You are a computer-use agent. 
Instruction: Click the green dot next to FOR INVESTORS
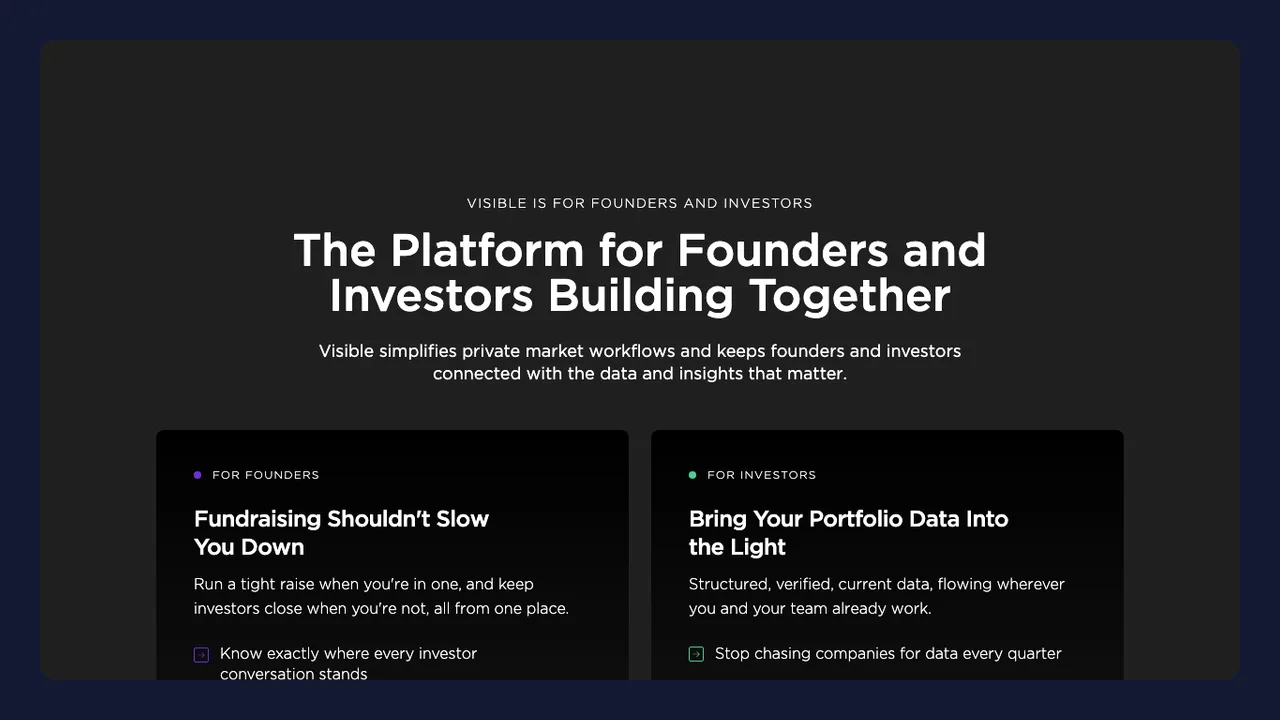click(x=692, y=475)
